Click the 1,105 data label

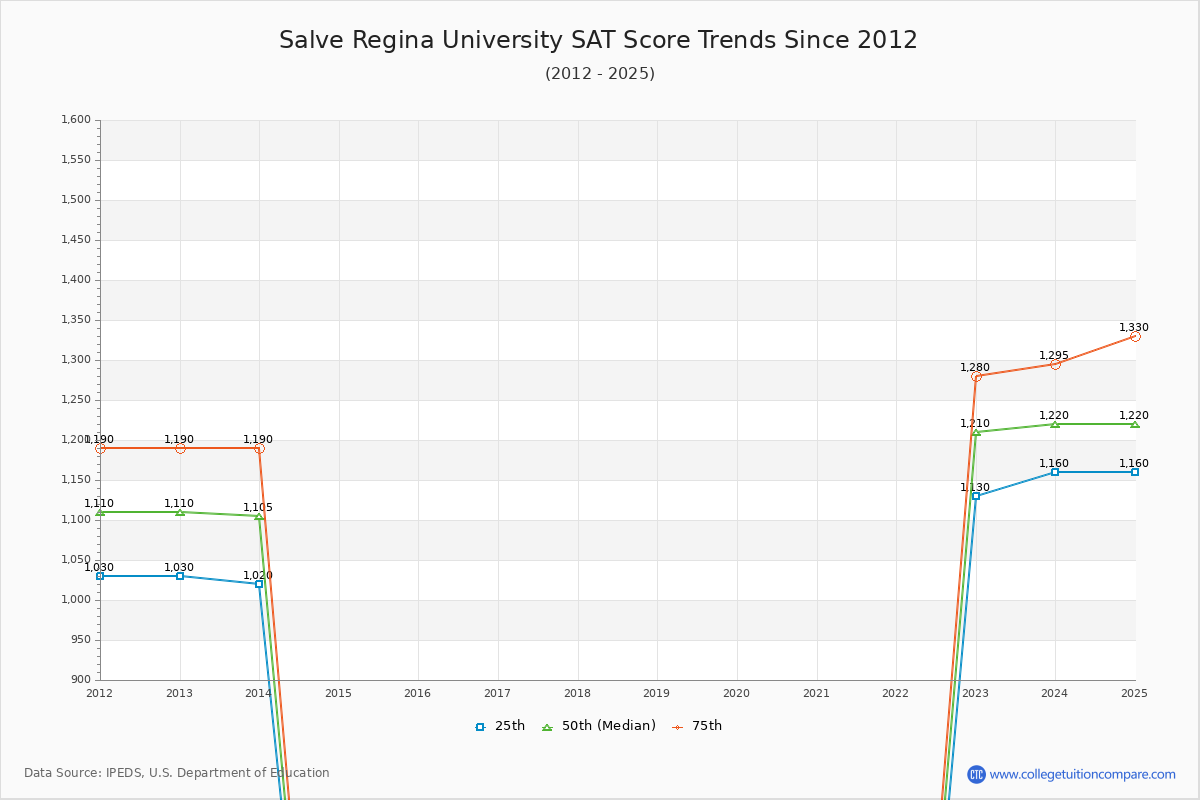(x=258, y=508)
